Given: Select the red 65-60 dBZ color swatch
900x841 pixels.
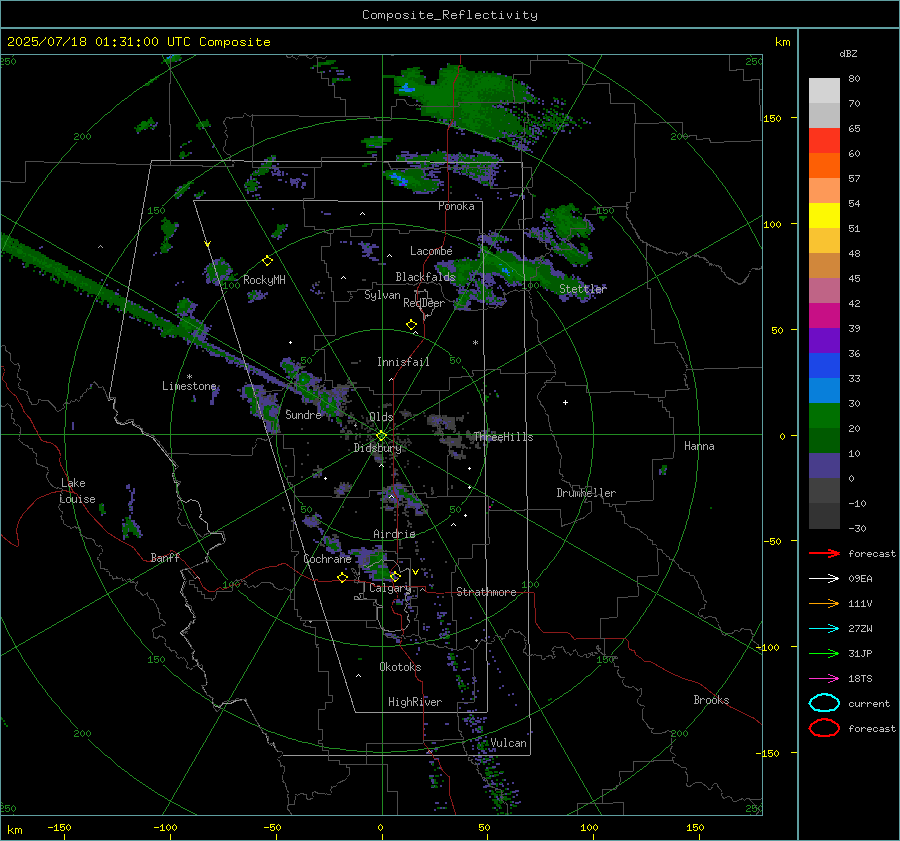Looking at the screenshot, I should point(824,141).
